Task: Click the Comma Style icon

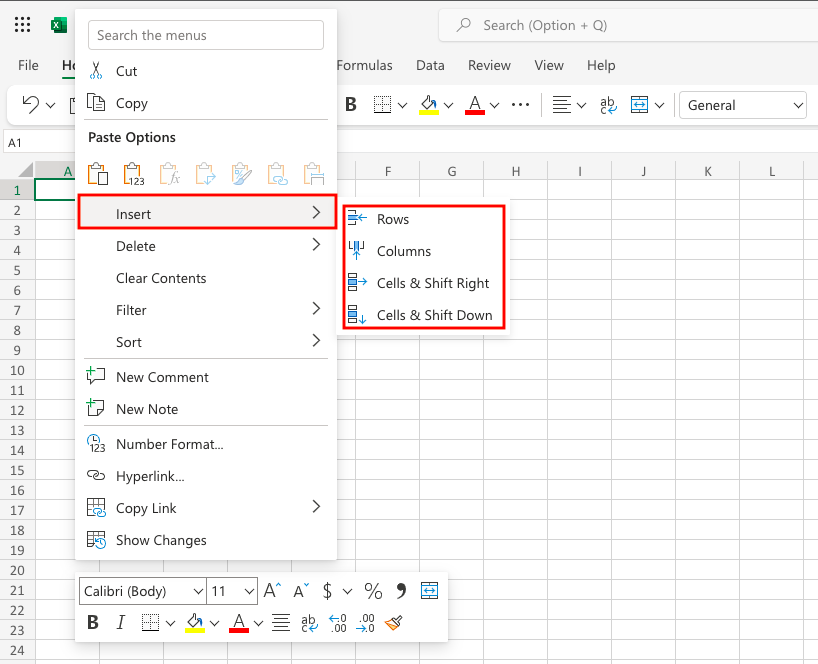Action: (x=401, y=591)
